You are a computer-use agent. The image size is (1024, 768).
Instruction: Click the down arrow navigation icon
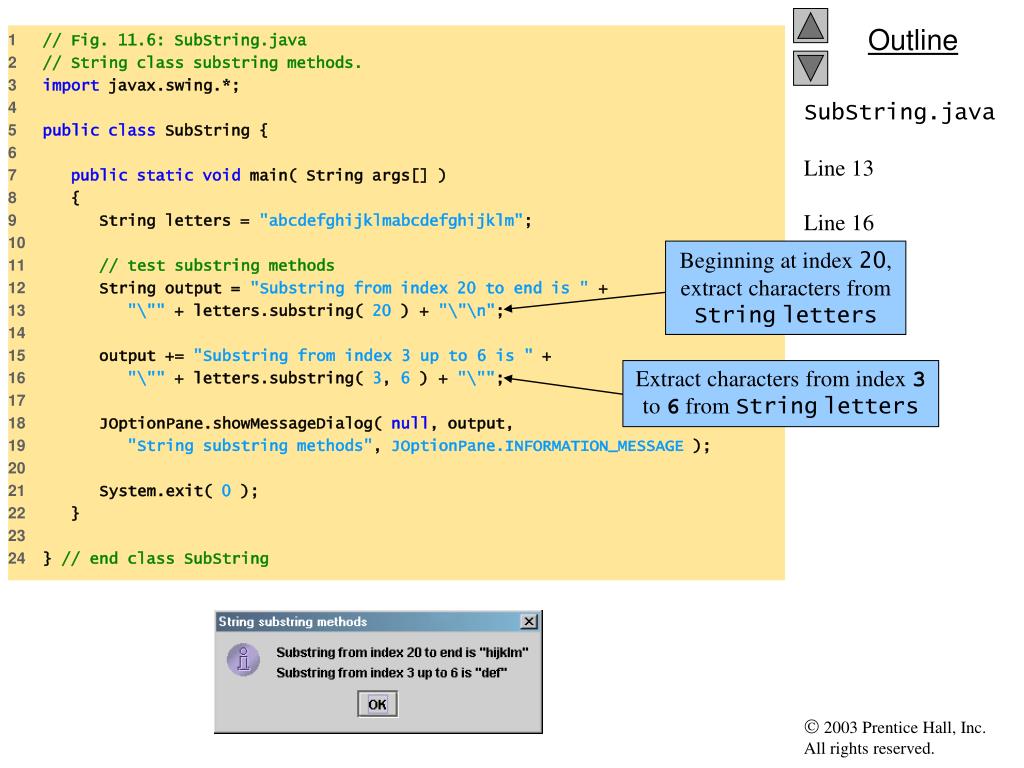(810, 68)
